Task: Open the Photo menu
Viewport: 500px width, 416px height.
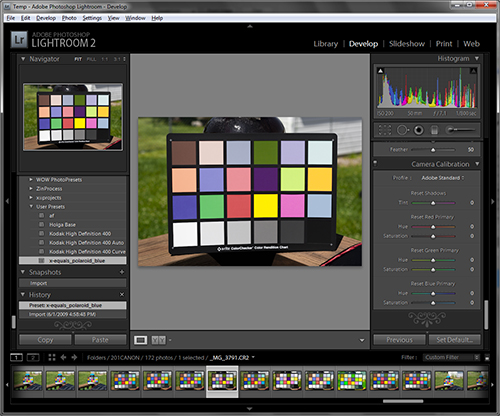Action: tap(69, 18)
